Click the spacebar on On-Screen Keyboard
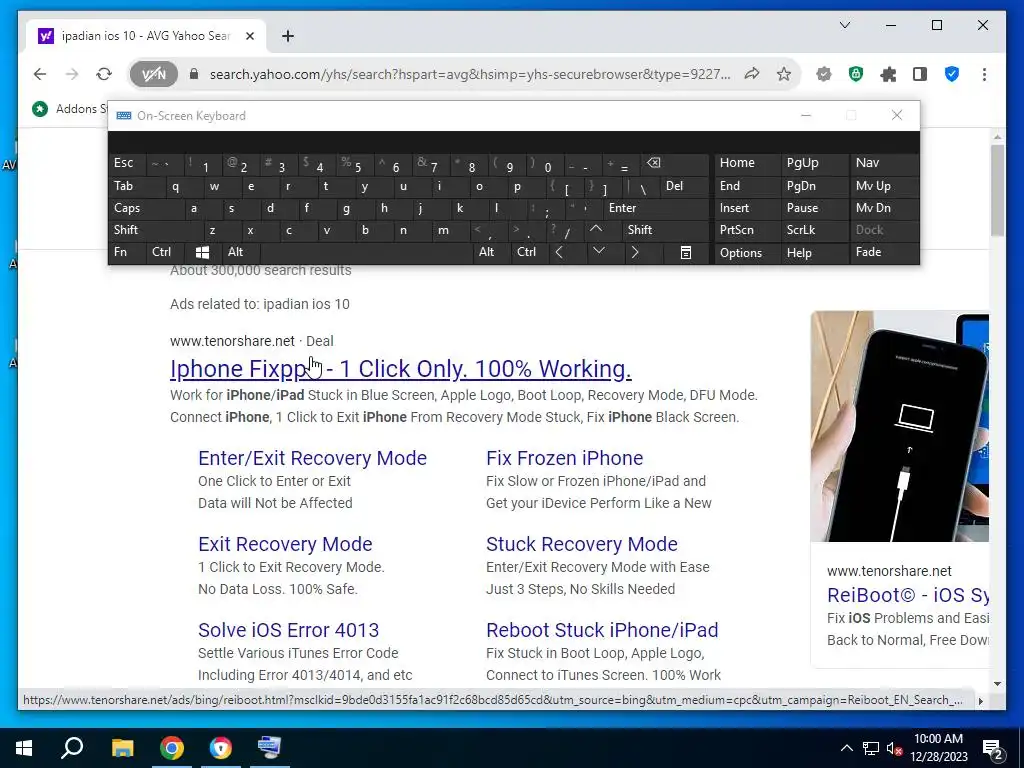 tap(368, 253)
